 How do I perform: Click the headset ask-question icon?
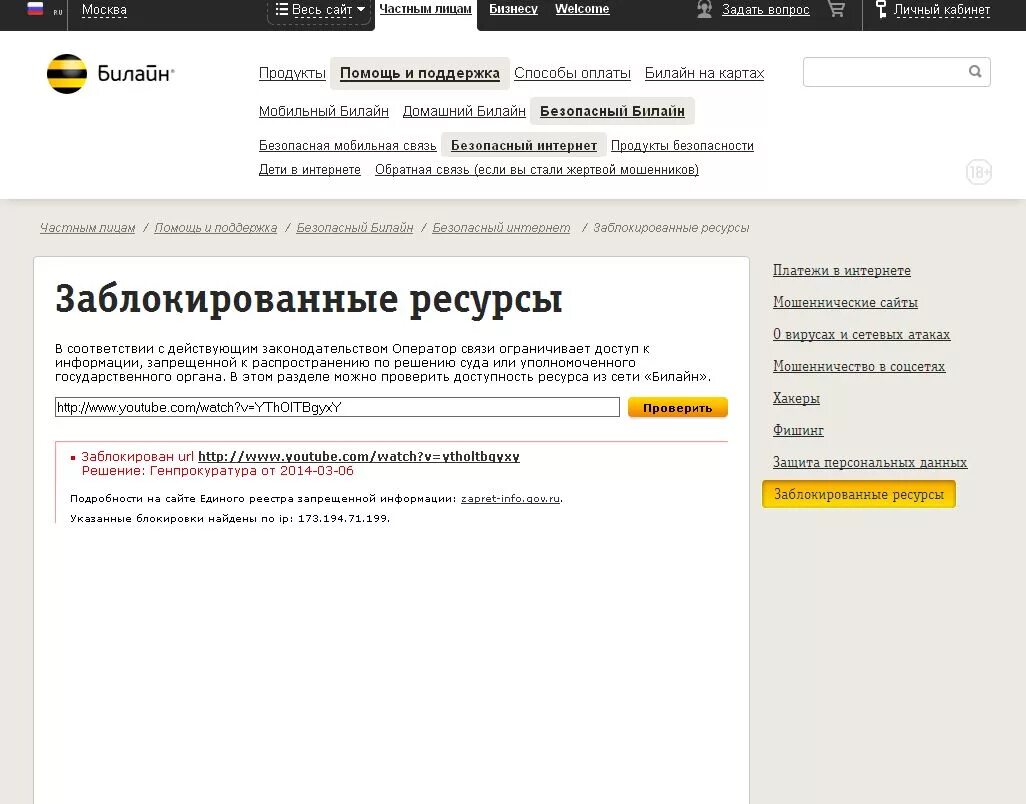coord(705,9)
